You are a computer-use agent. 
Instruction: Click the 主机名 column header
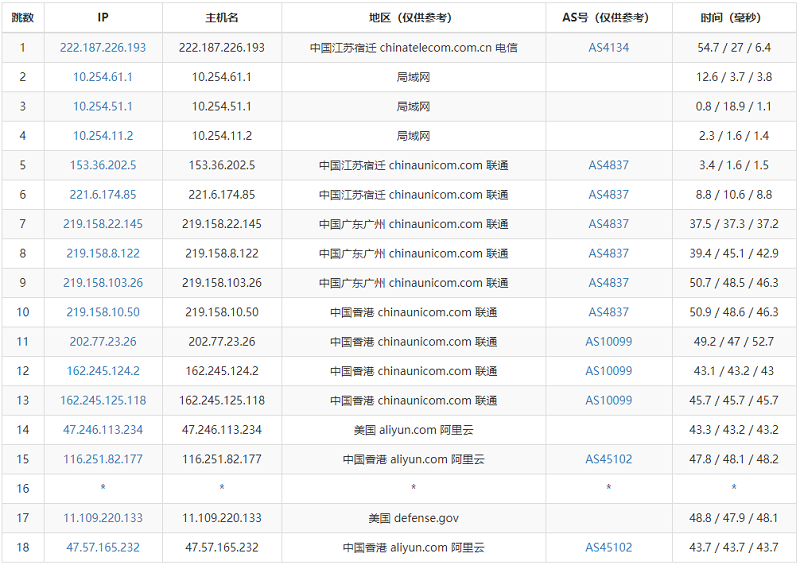pyautogui.click(x=222, y=18)
